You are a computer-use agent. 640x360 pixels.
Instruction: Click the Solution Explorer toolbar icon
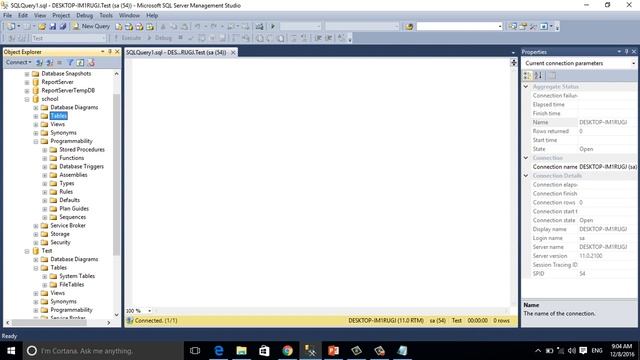coord(513,27)
